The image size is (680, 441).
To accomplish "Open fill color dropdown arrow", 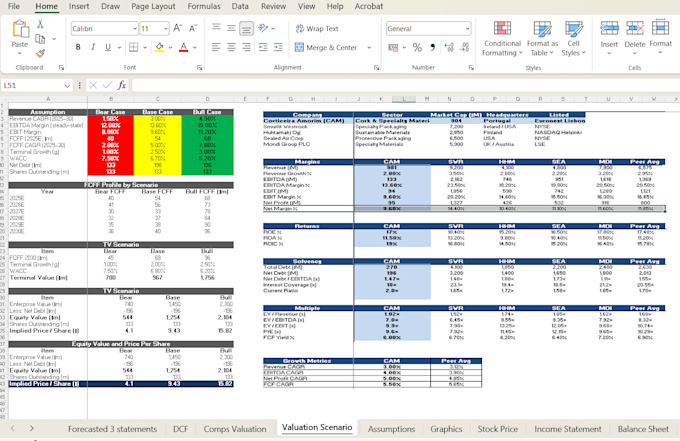I will (170, 47).
